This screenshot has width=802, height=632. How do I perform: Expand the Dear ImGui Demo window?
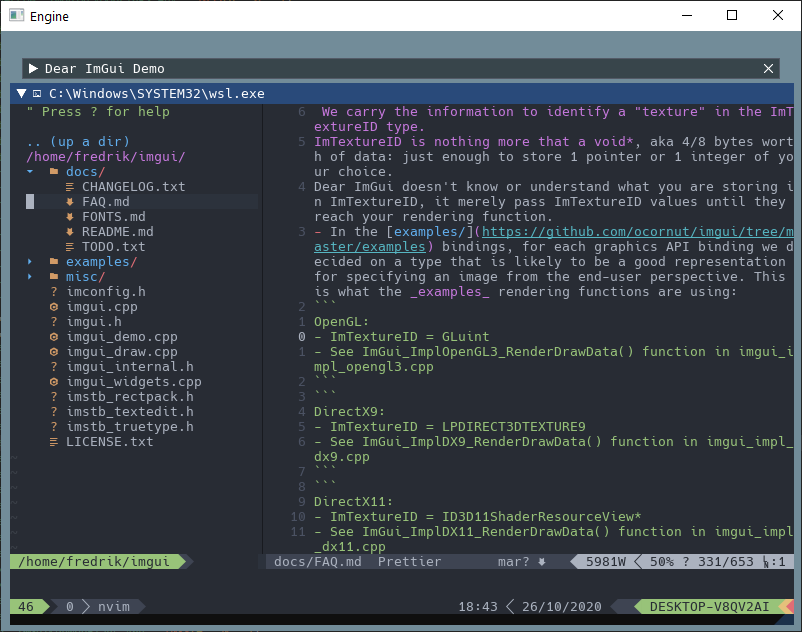pos(33,69)
